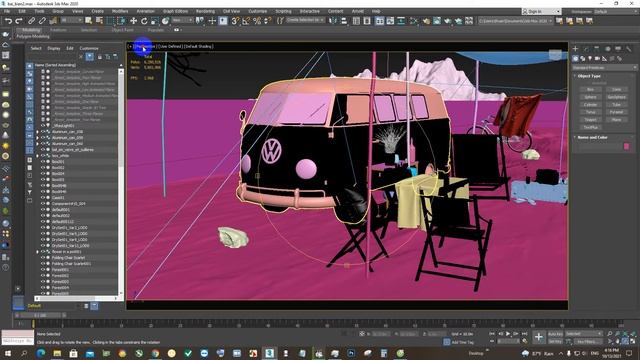Activate the Select and Rotate tool
Screen dimensions: 640x360
click(144, 21)
